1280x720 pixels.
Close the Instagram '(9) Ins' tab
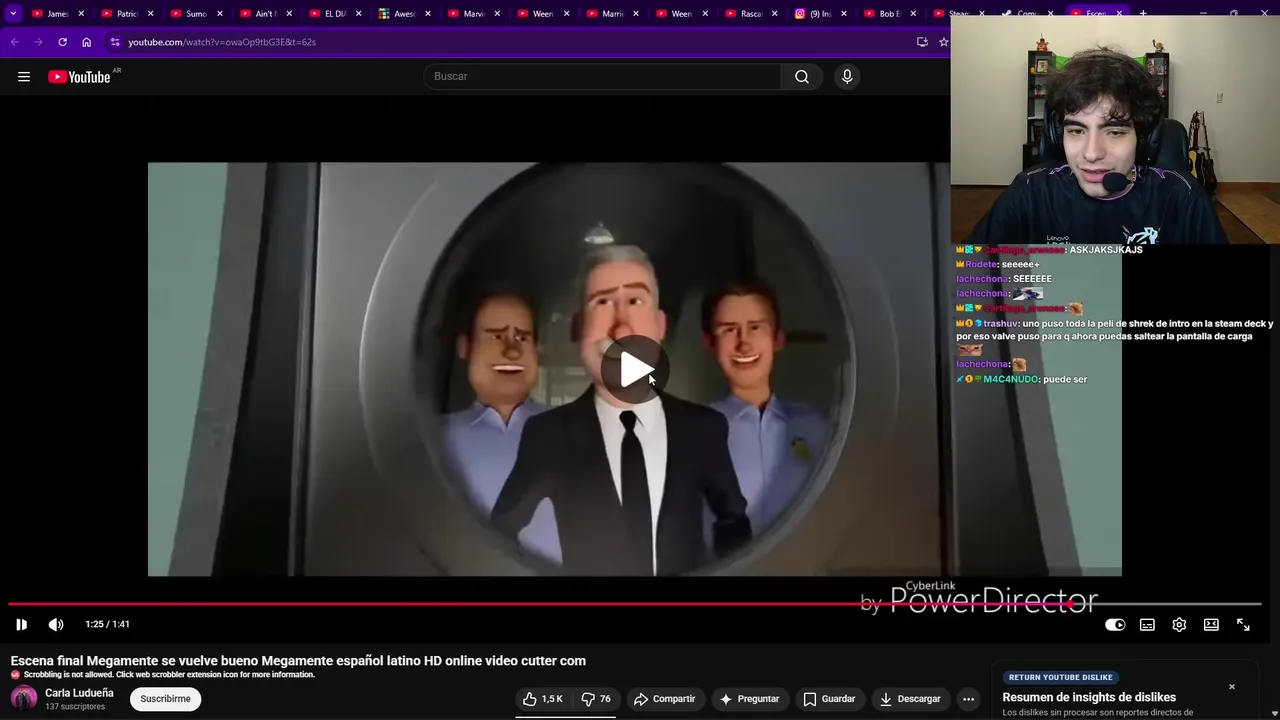point(843,14)
